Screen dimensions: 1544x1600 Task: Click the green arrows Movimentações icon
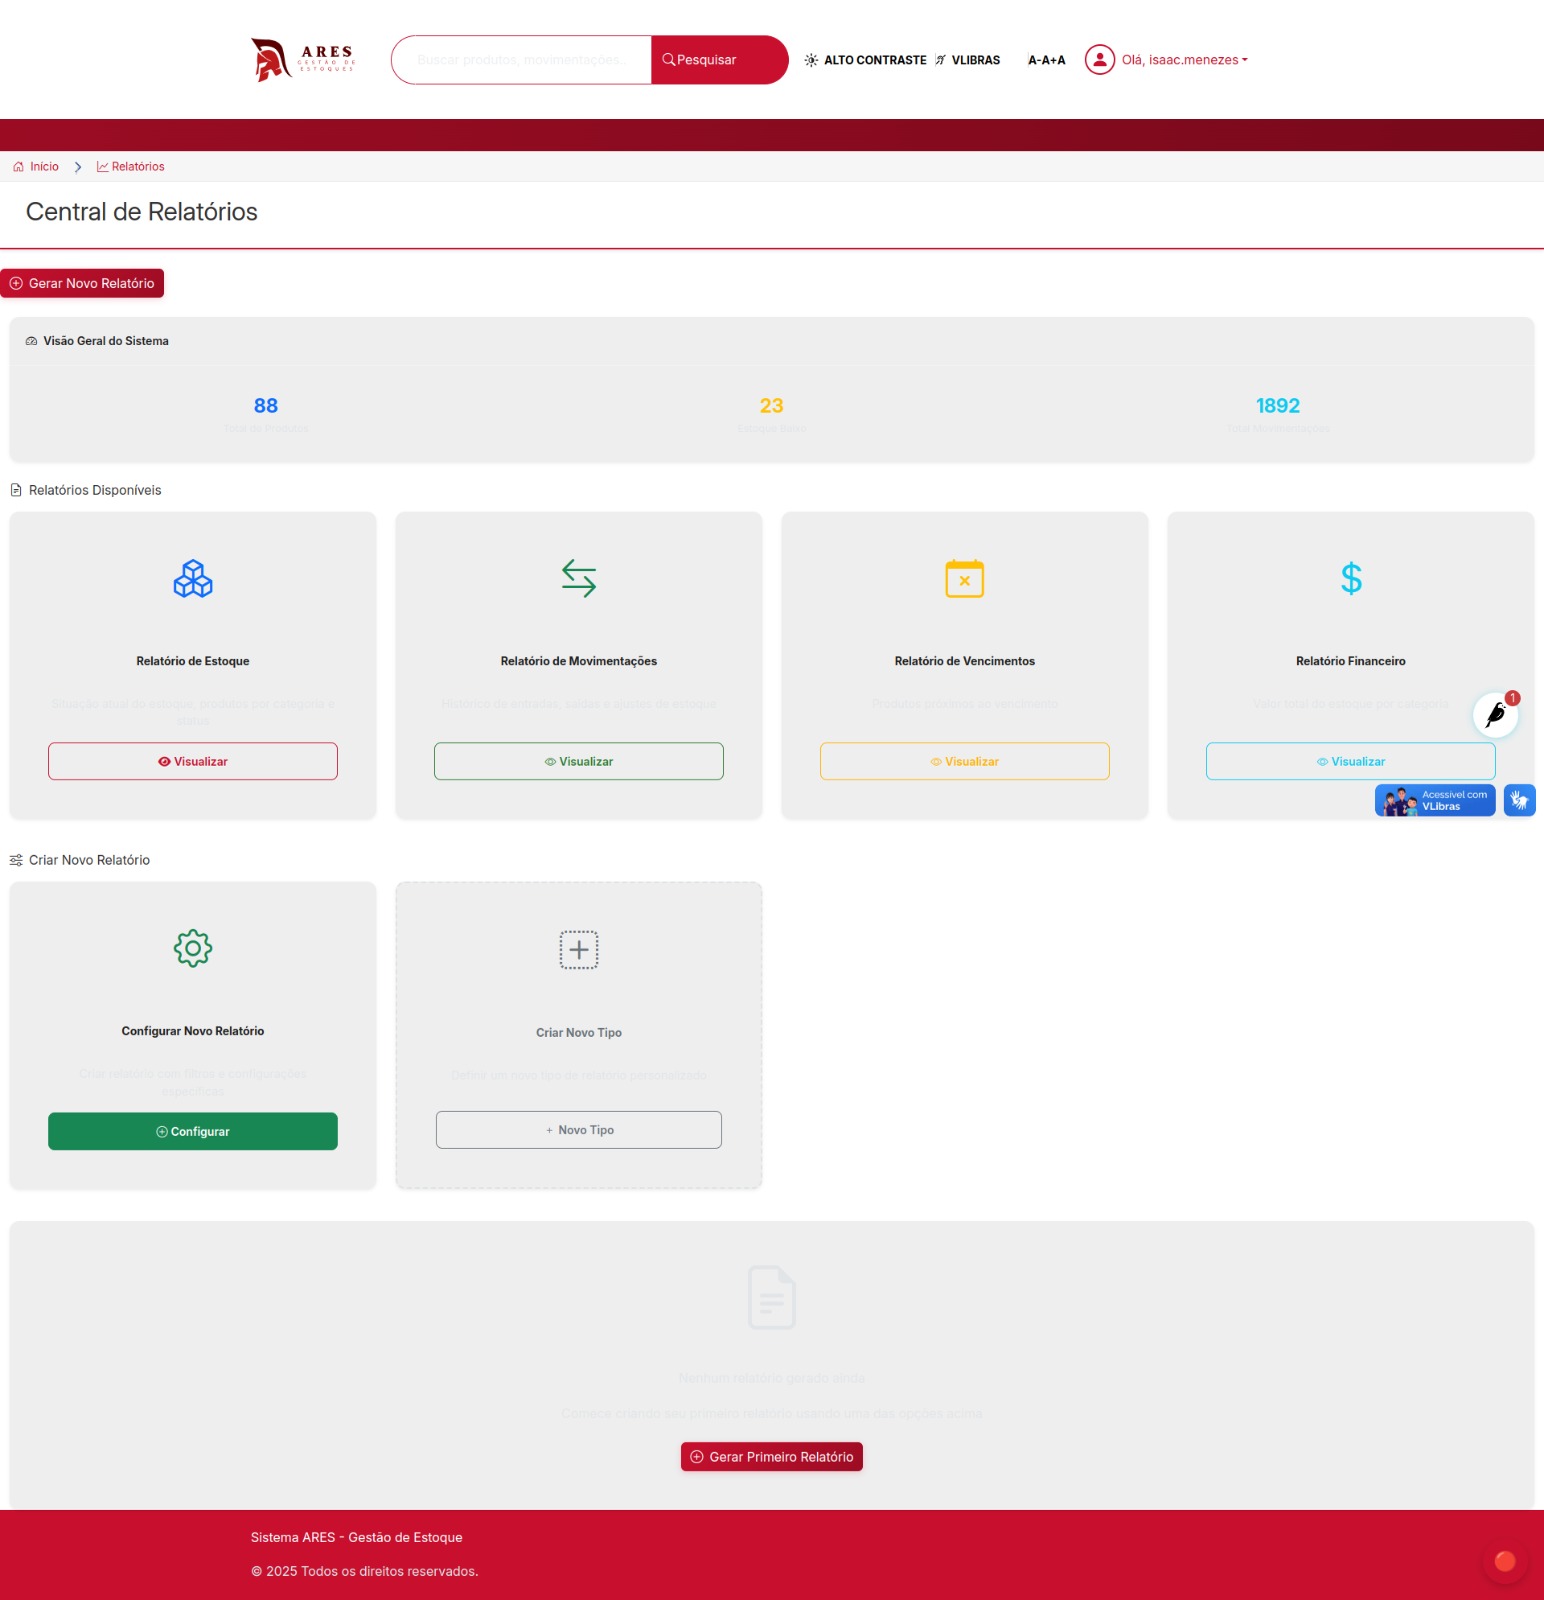click(x=579, y=579)
